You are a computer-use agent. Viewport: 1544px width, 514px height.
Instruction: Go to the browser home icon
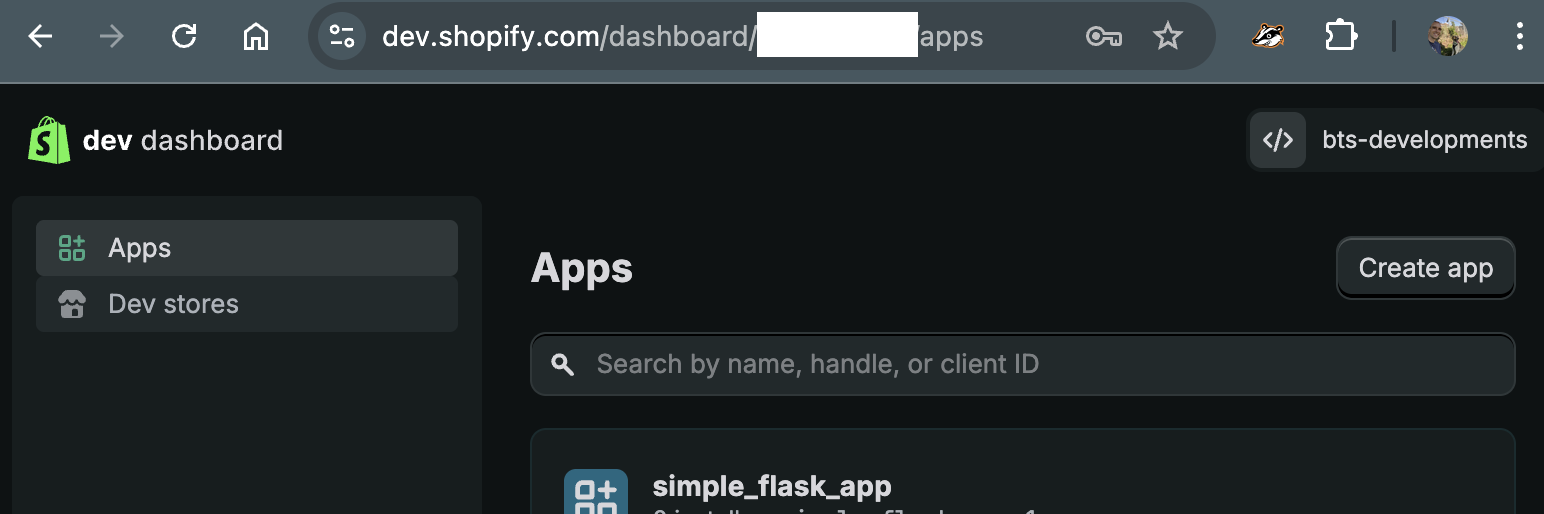pyautogui.click(x=256, y=37)
